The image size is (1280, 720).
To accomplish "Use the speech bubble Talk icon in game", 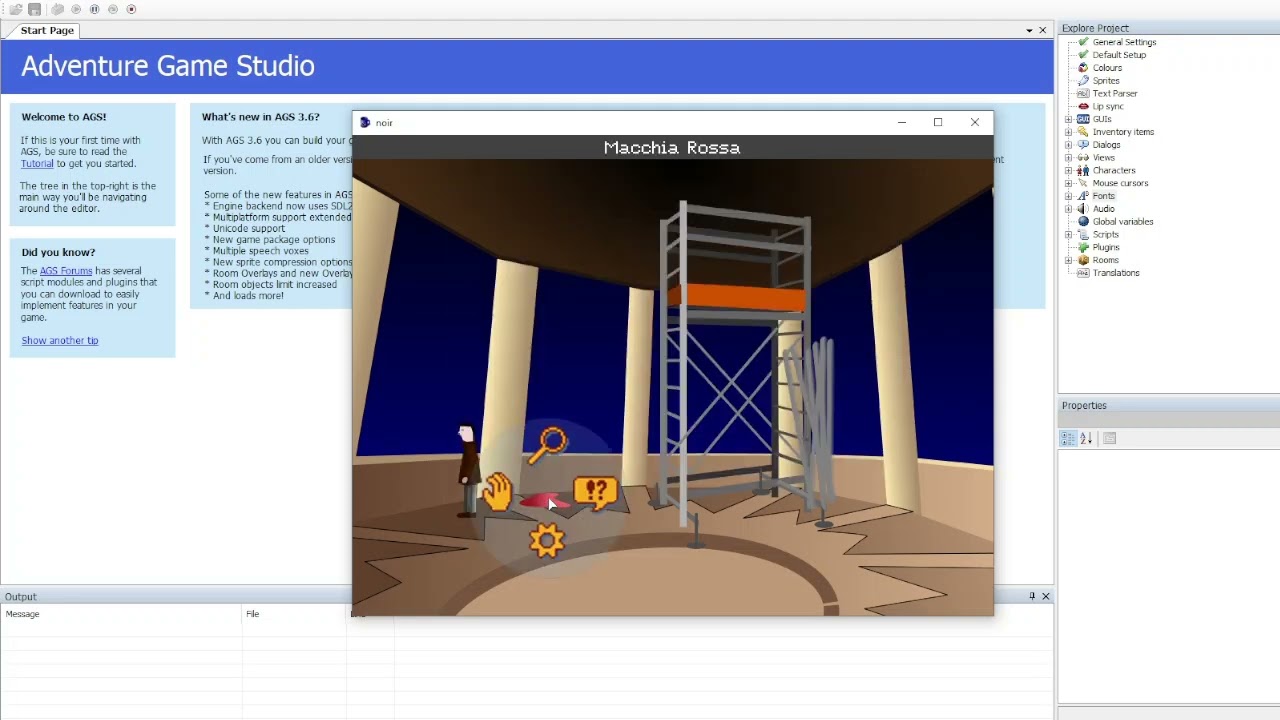I will 595,493.
